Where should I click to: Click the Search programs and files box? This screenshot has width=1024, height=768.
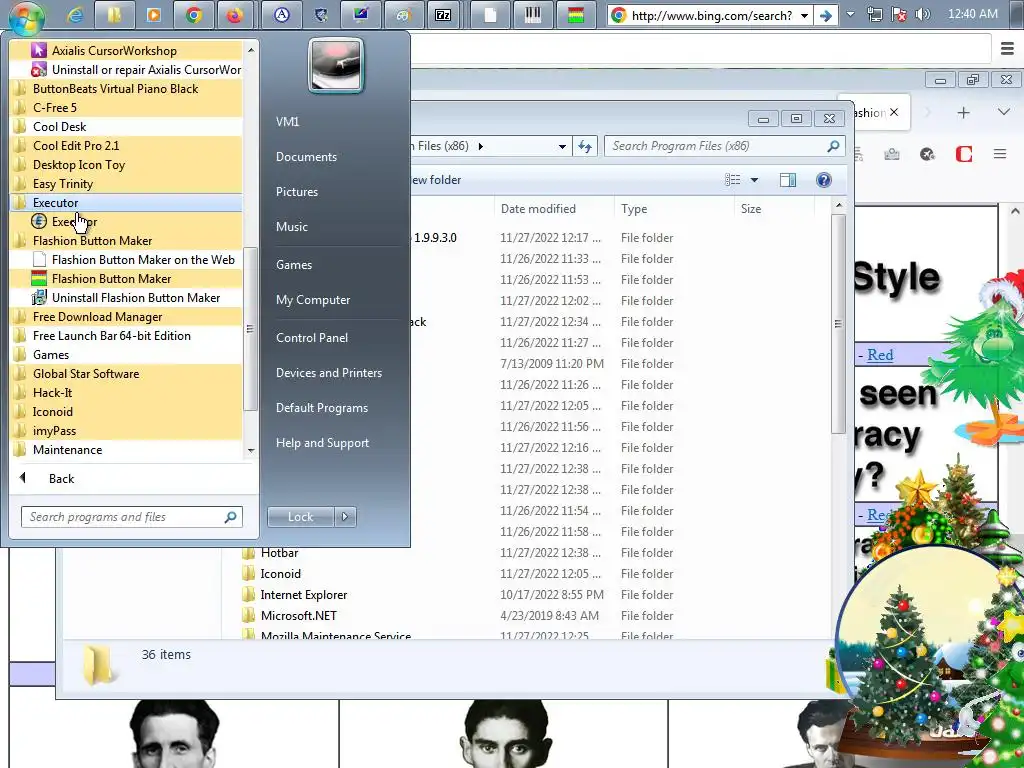click(131, 517)
